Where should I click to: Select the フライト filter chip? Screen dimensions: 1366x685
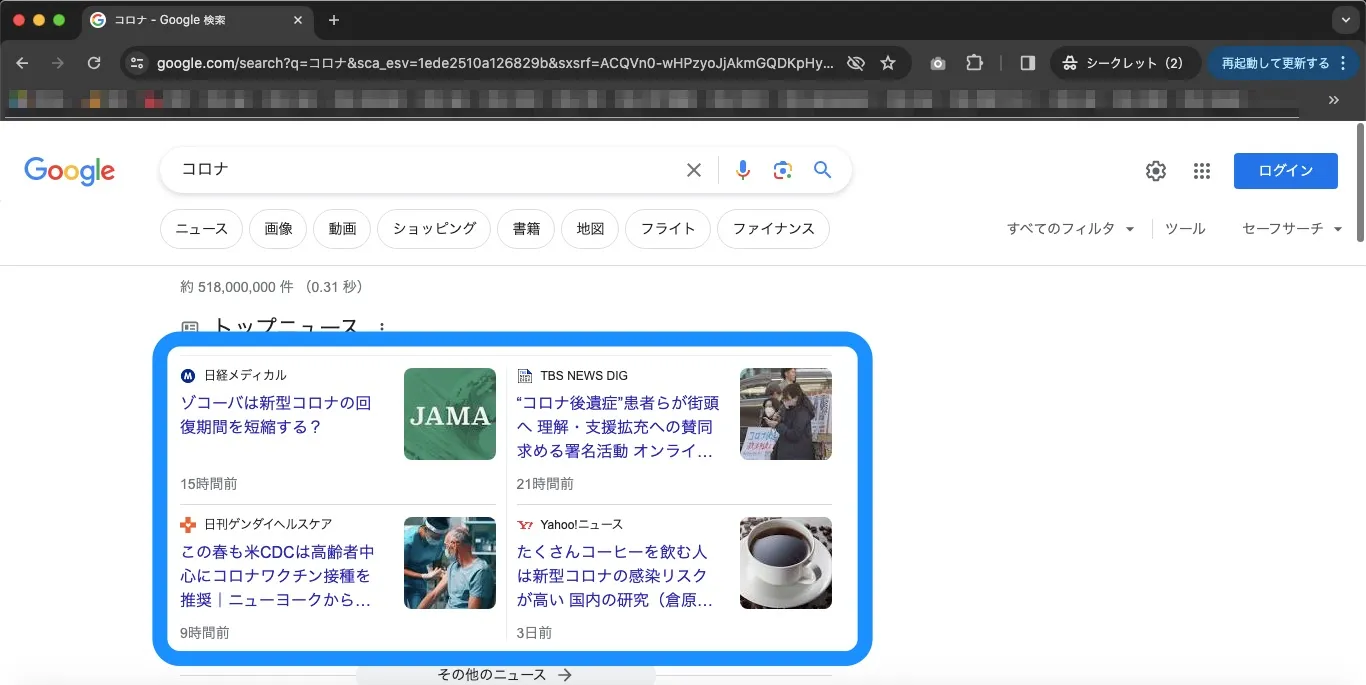(x=668, y=229)
